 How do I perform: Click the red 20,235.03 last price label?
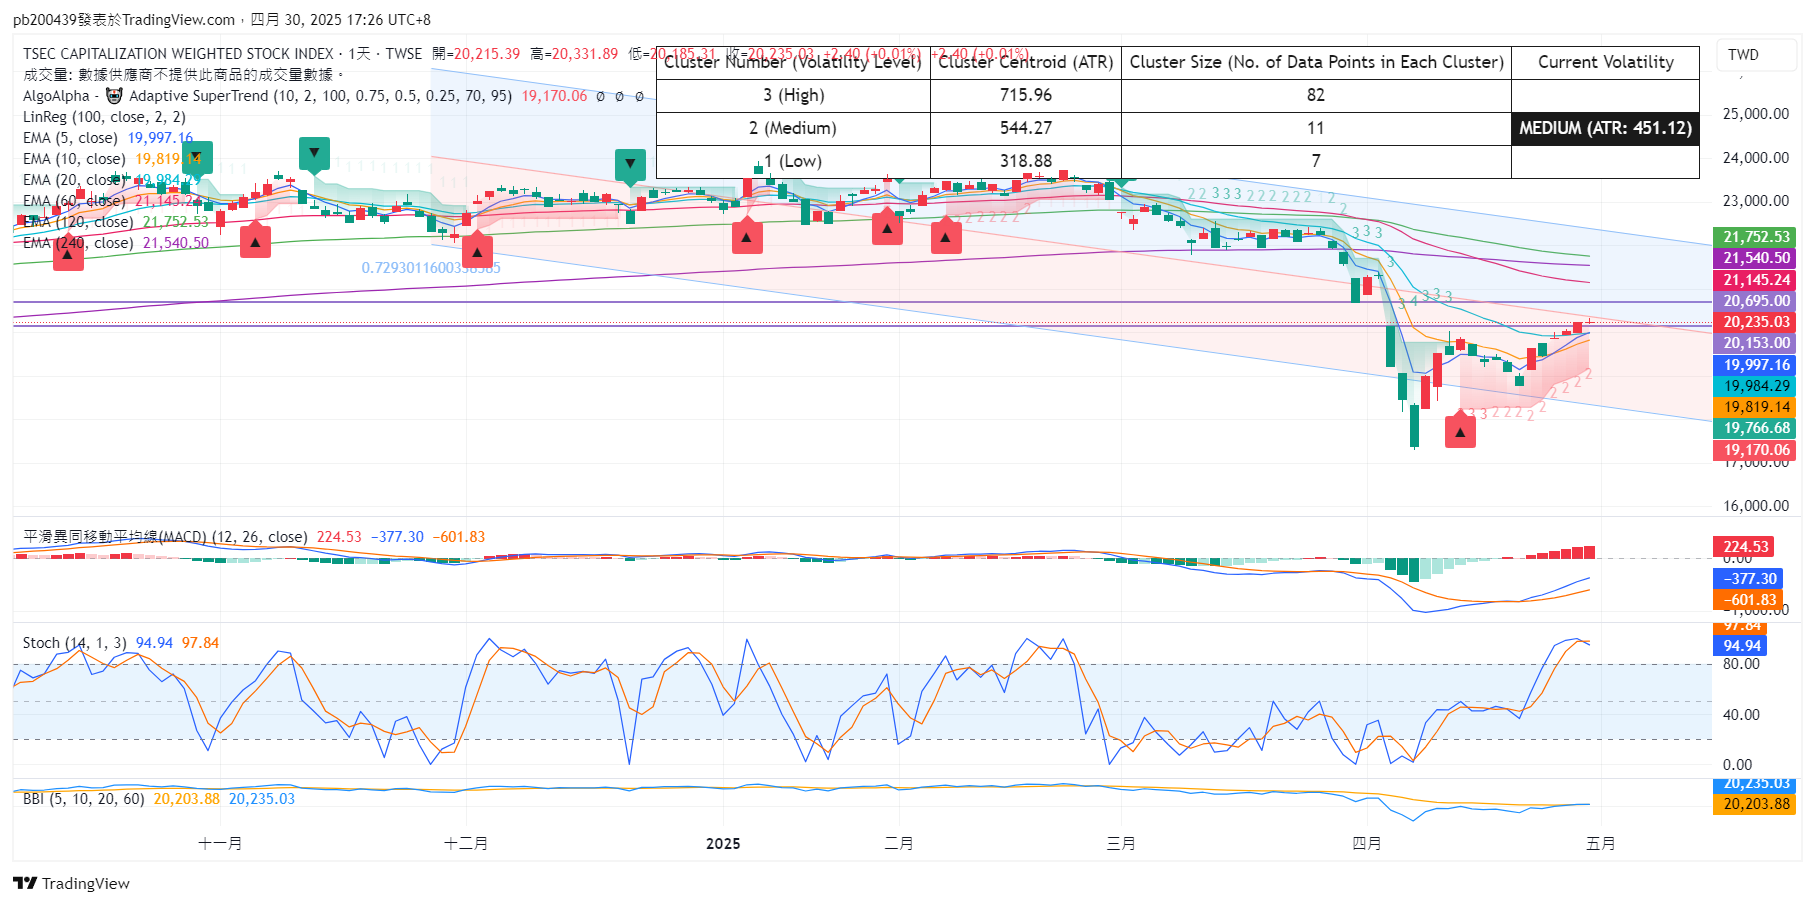(x=1756, y=322)
